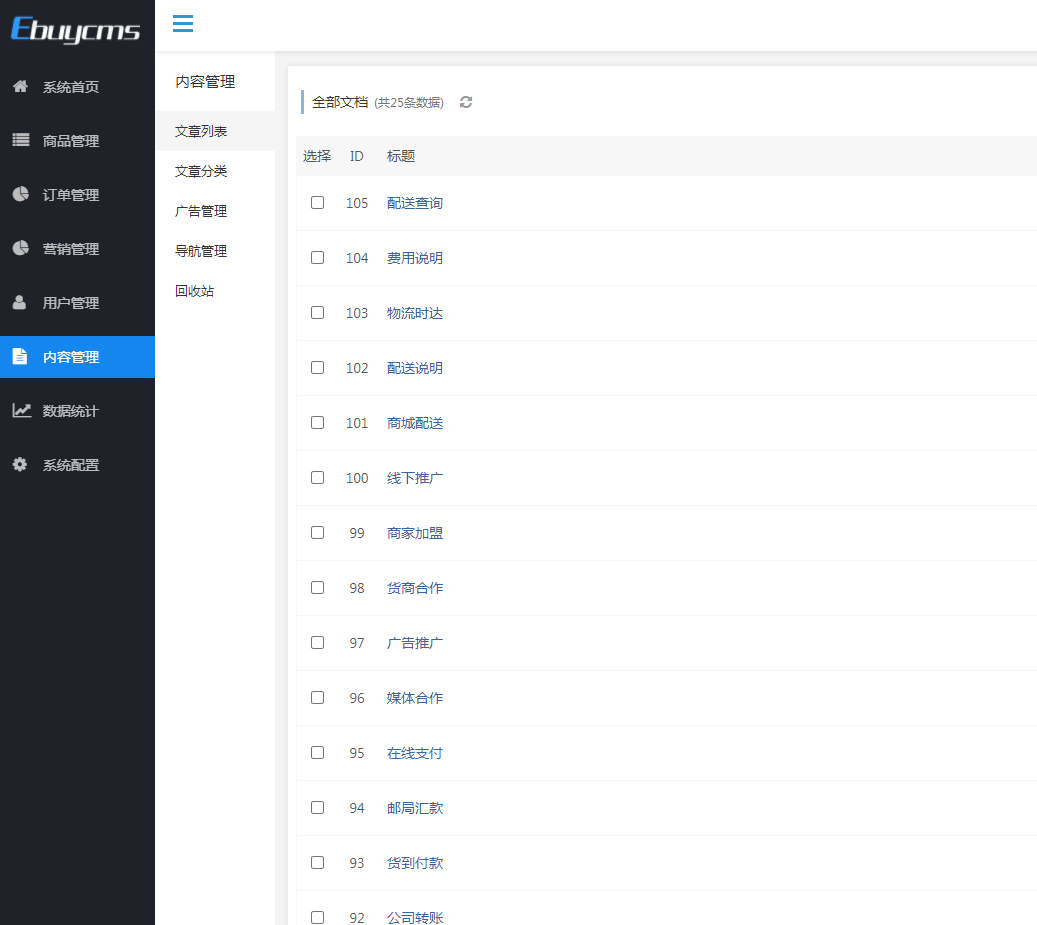Click the pie chart icon for 订单管理
The image size is (1037, 925).
pyautogui.click(x=21, y=194)
